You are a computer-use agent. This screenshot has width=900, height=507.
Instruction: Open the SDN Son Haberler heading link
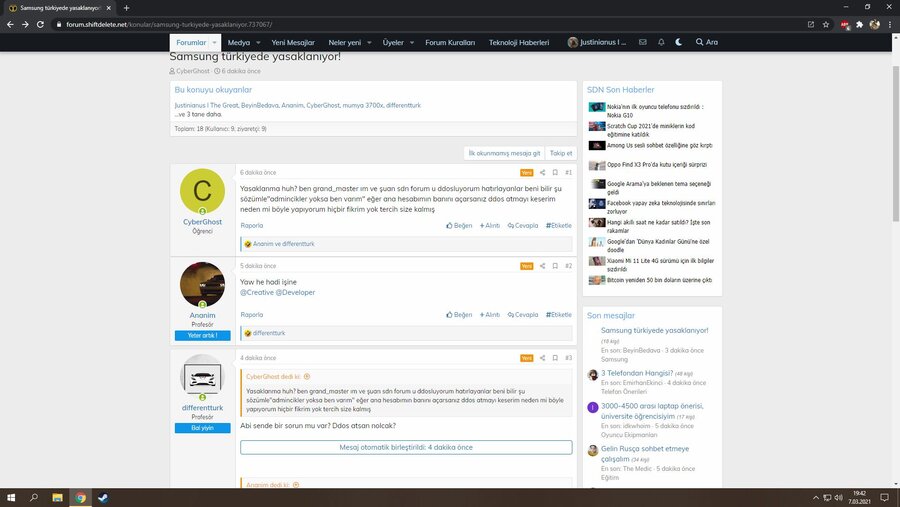click(620, 90)
